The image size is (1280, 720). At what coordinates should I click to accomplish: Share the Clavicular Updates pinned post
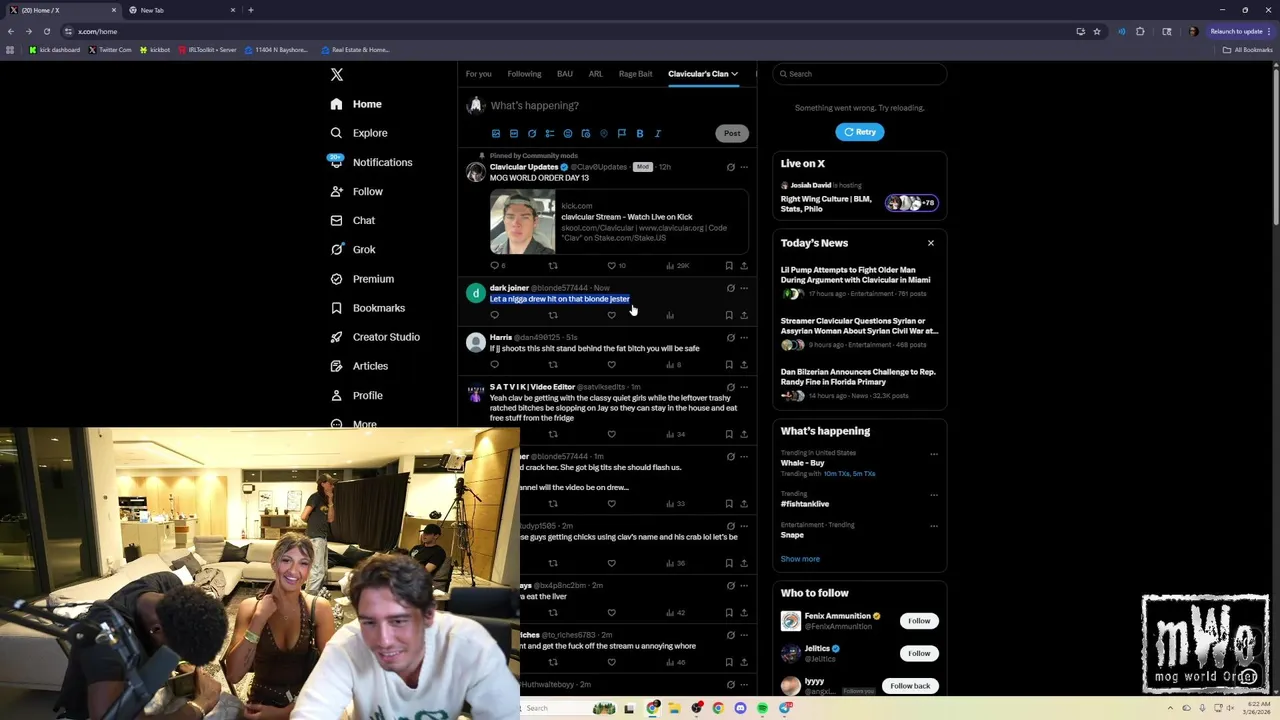pos(744,265)
